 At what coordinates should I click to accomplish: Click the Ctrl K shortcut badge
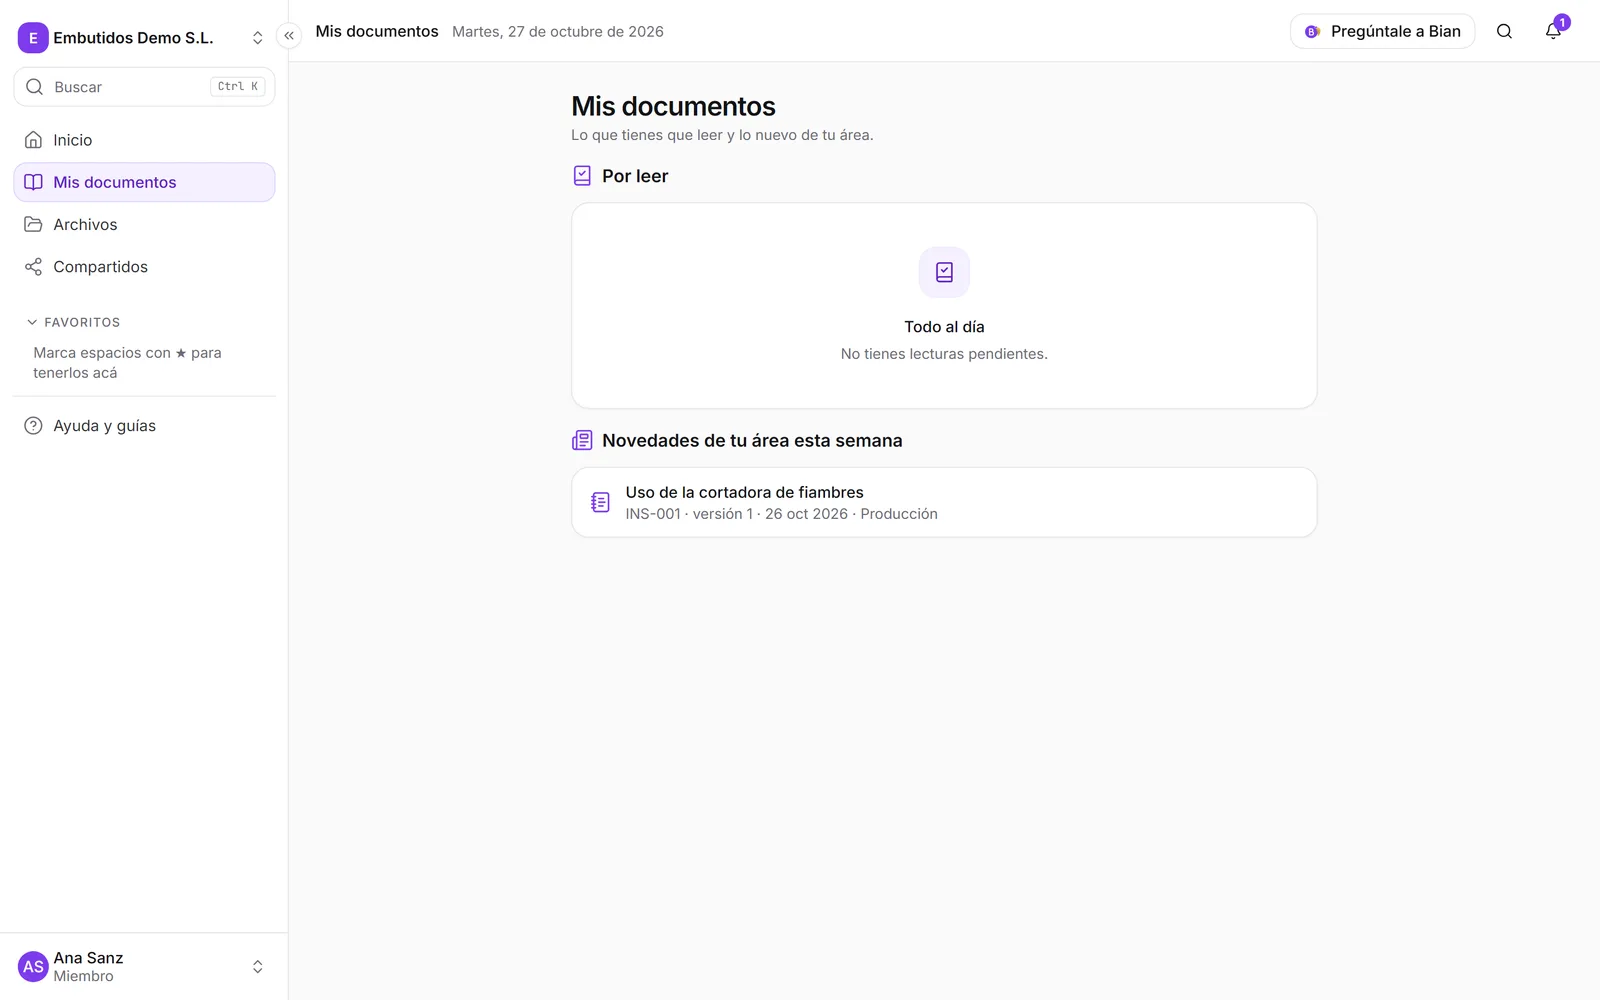click(238, 87)
